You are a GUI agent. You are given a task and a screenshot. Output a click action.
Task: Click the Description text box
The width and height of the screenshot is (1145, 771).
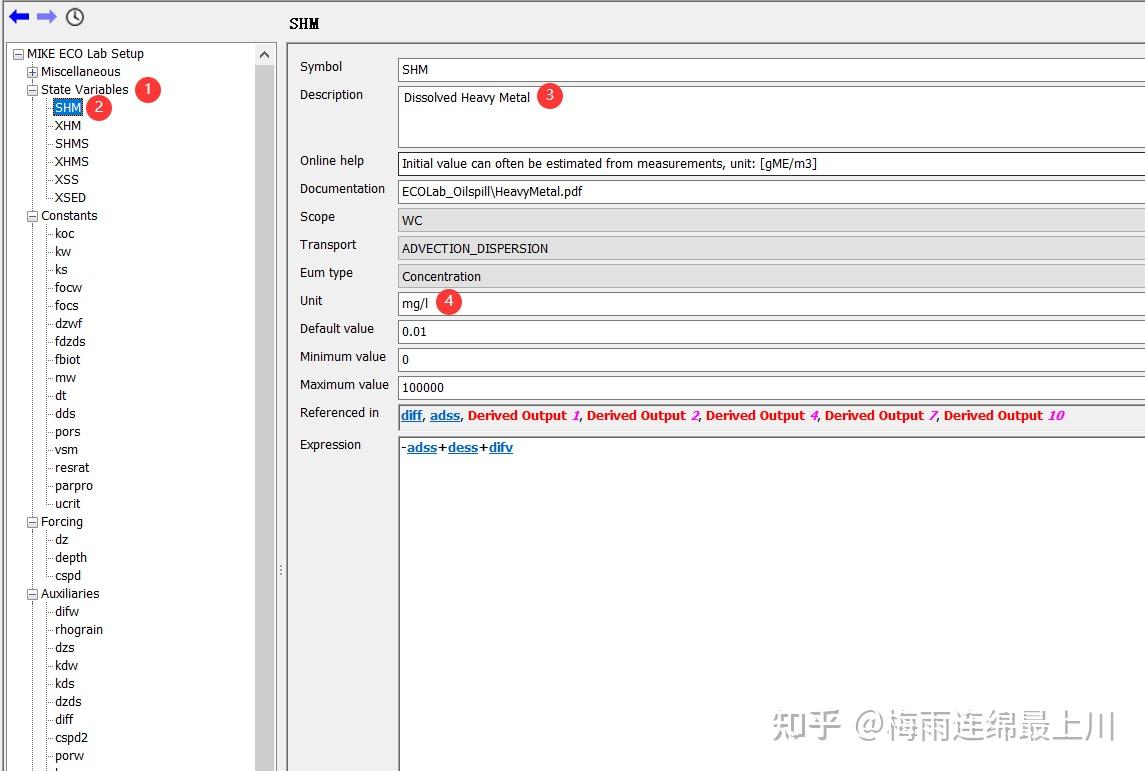(771, 117)
